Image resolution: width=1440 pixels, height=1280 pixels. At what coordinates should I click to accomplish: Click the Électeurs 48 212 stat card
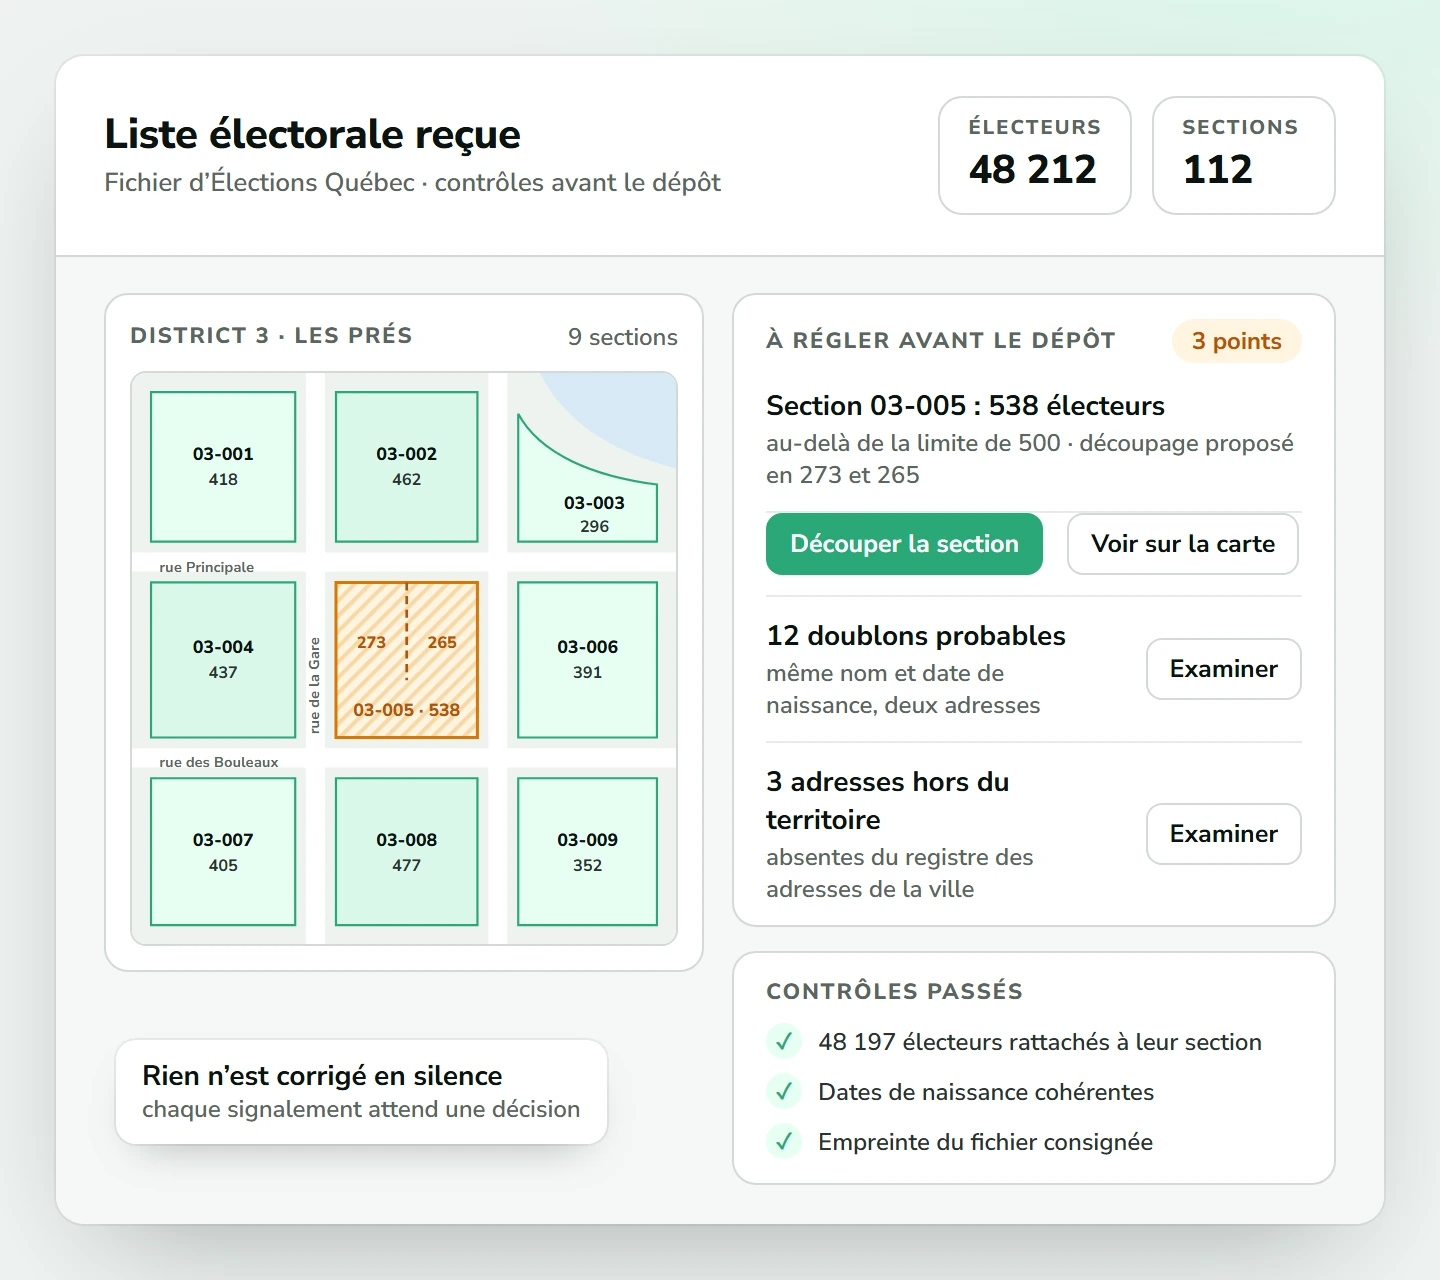pos(1035,155)
